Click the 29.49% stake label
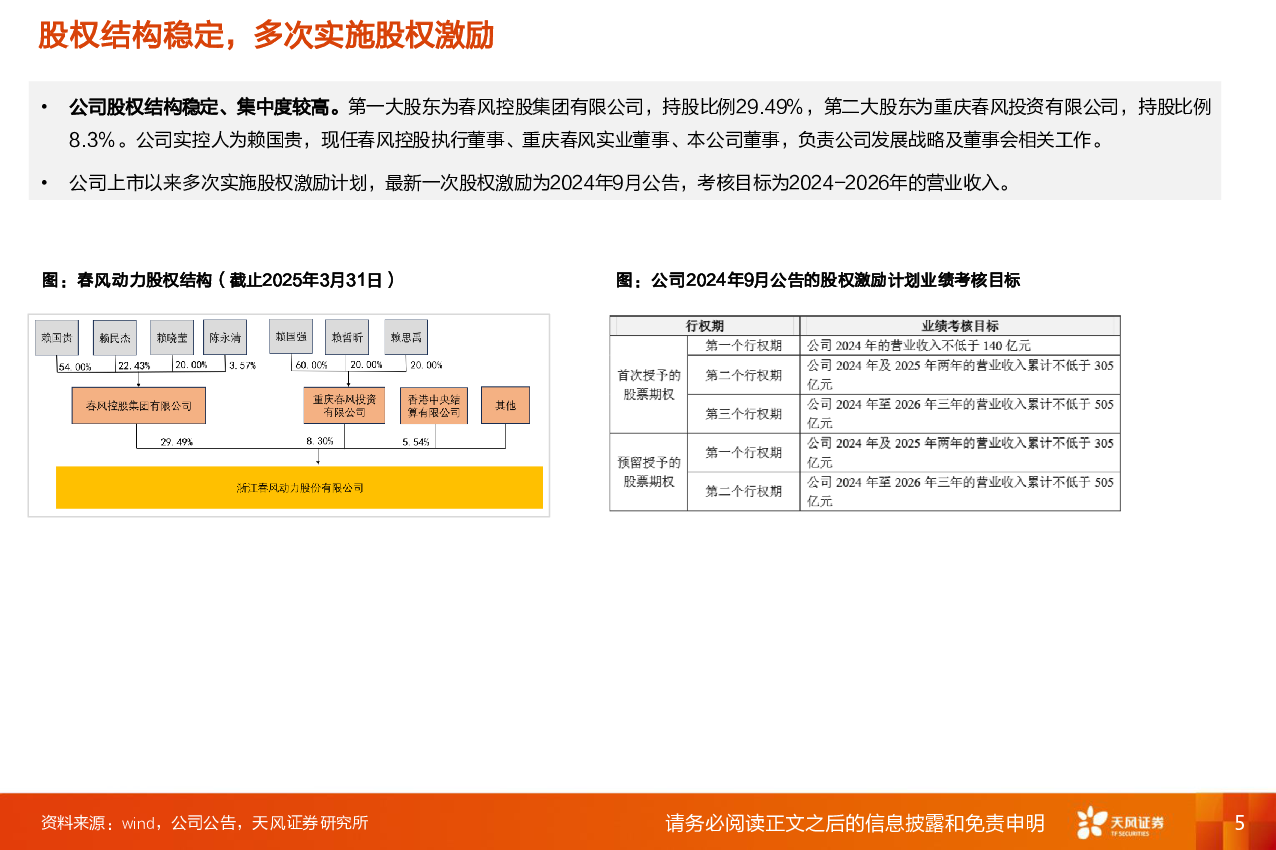The width and height of the screenshot is (1276, 850). click(177, 441)
